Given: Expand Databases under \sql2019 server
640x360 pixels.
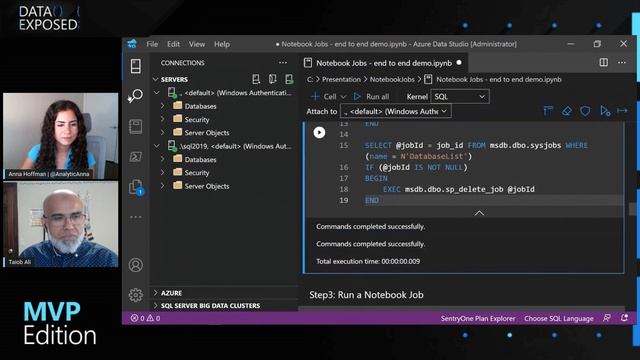Looking at the screenshot, I should (x=163, y=159).
